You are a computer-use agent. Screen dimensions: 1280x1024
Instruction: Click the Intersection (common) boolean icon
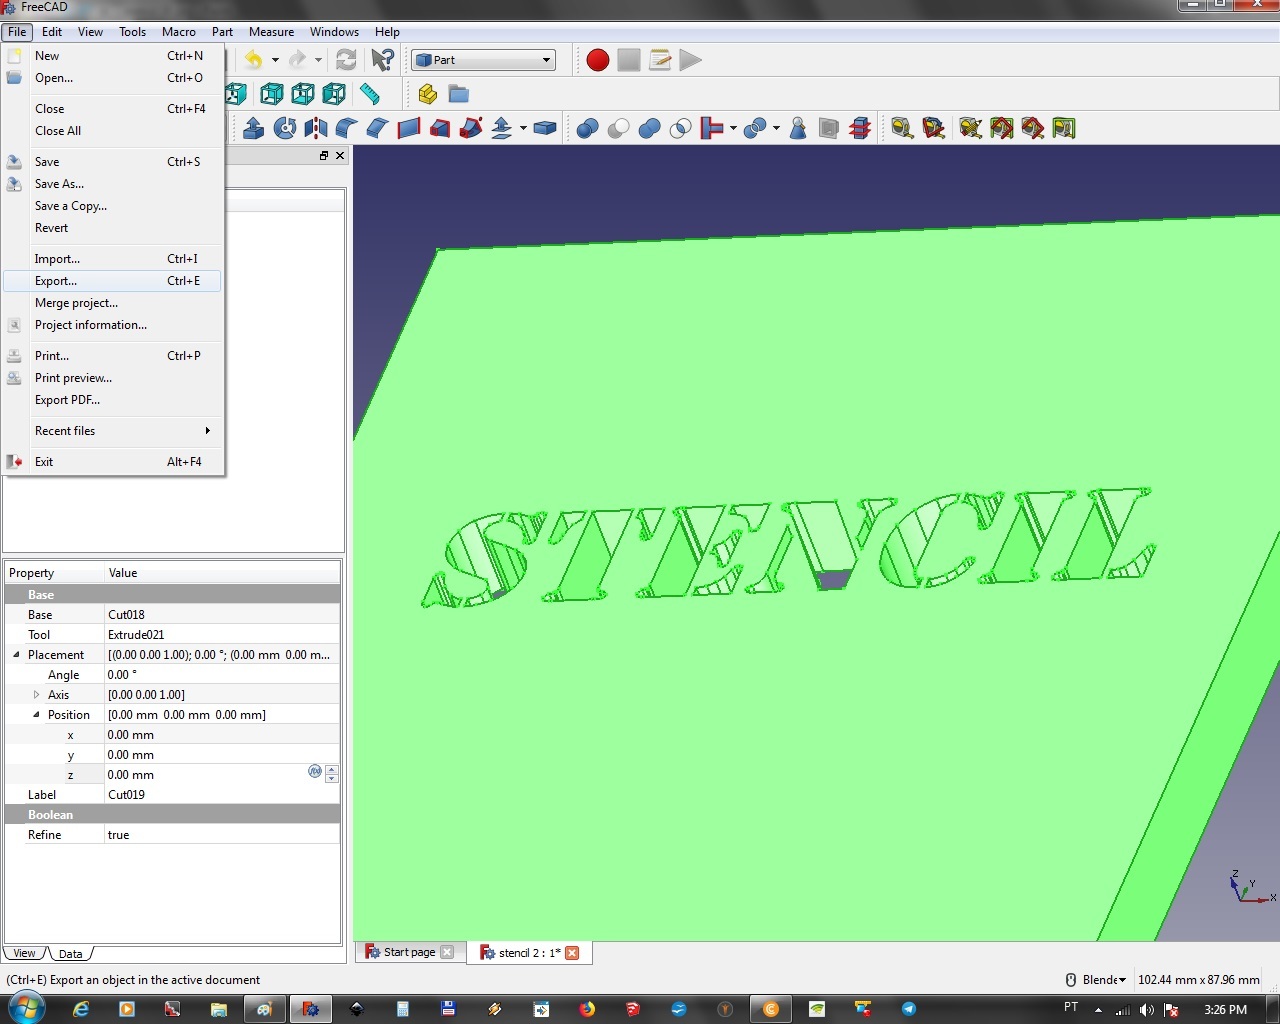[681, 128]
